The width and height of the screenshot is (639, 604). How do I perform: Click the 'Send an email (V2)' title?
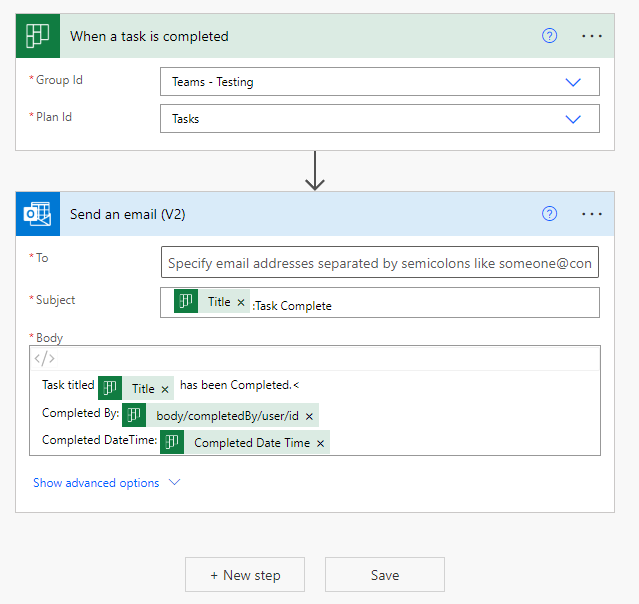pyautogui.click(x=128, y=214)
